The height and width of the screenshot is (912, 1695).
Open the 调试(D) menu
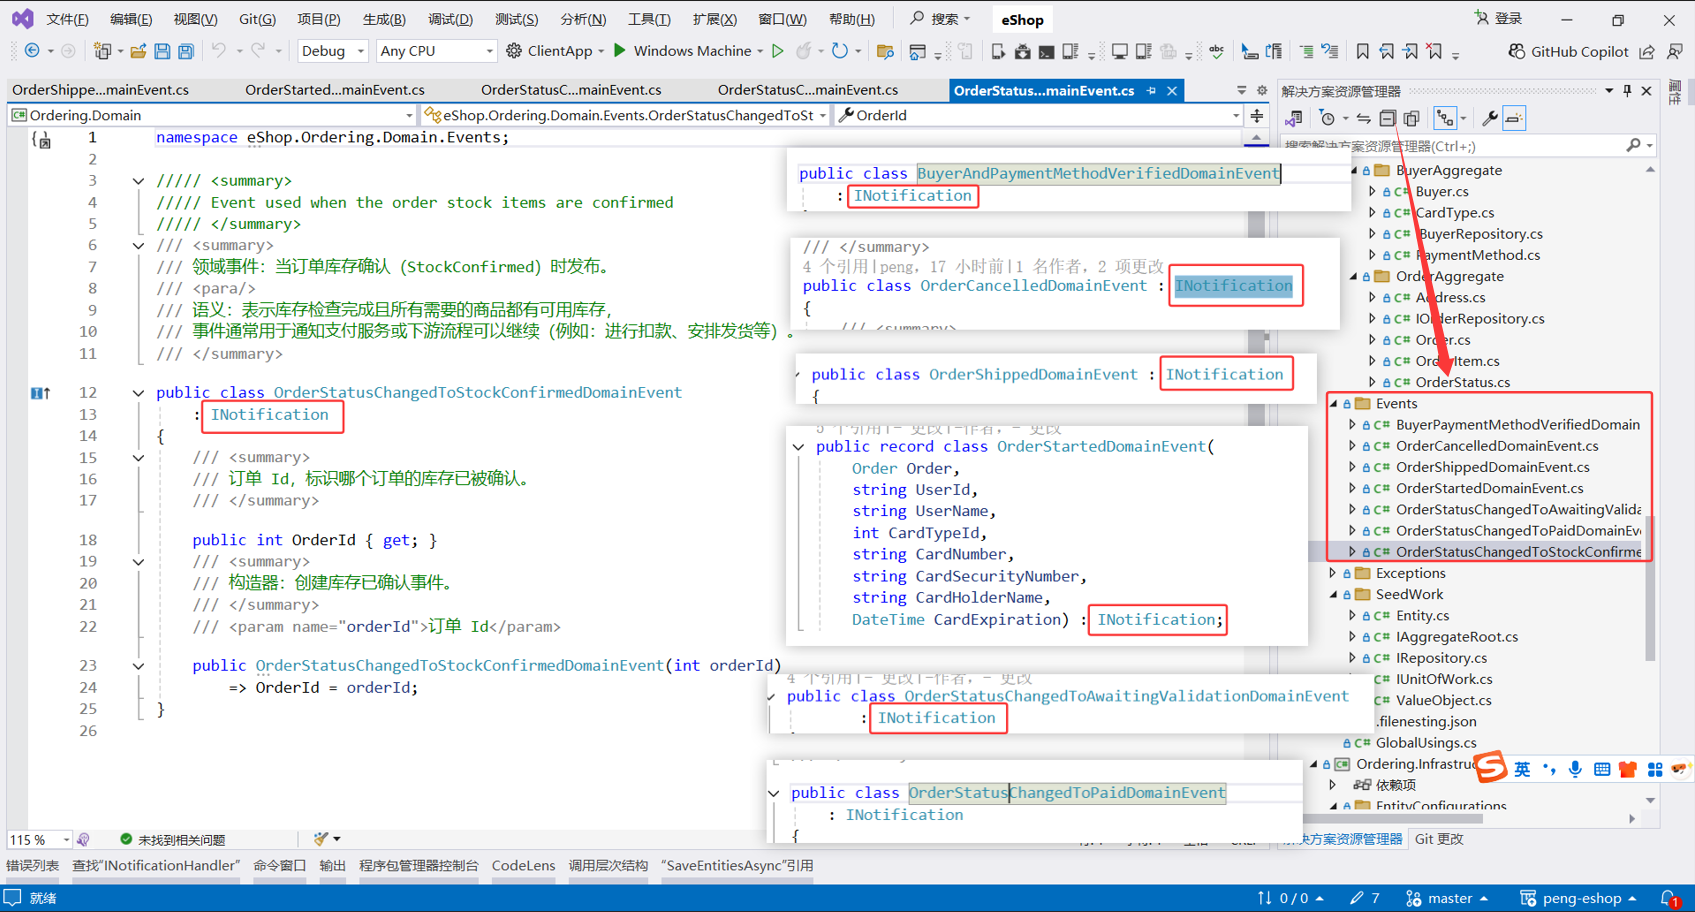coord(450,19)
